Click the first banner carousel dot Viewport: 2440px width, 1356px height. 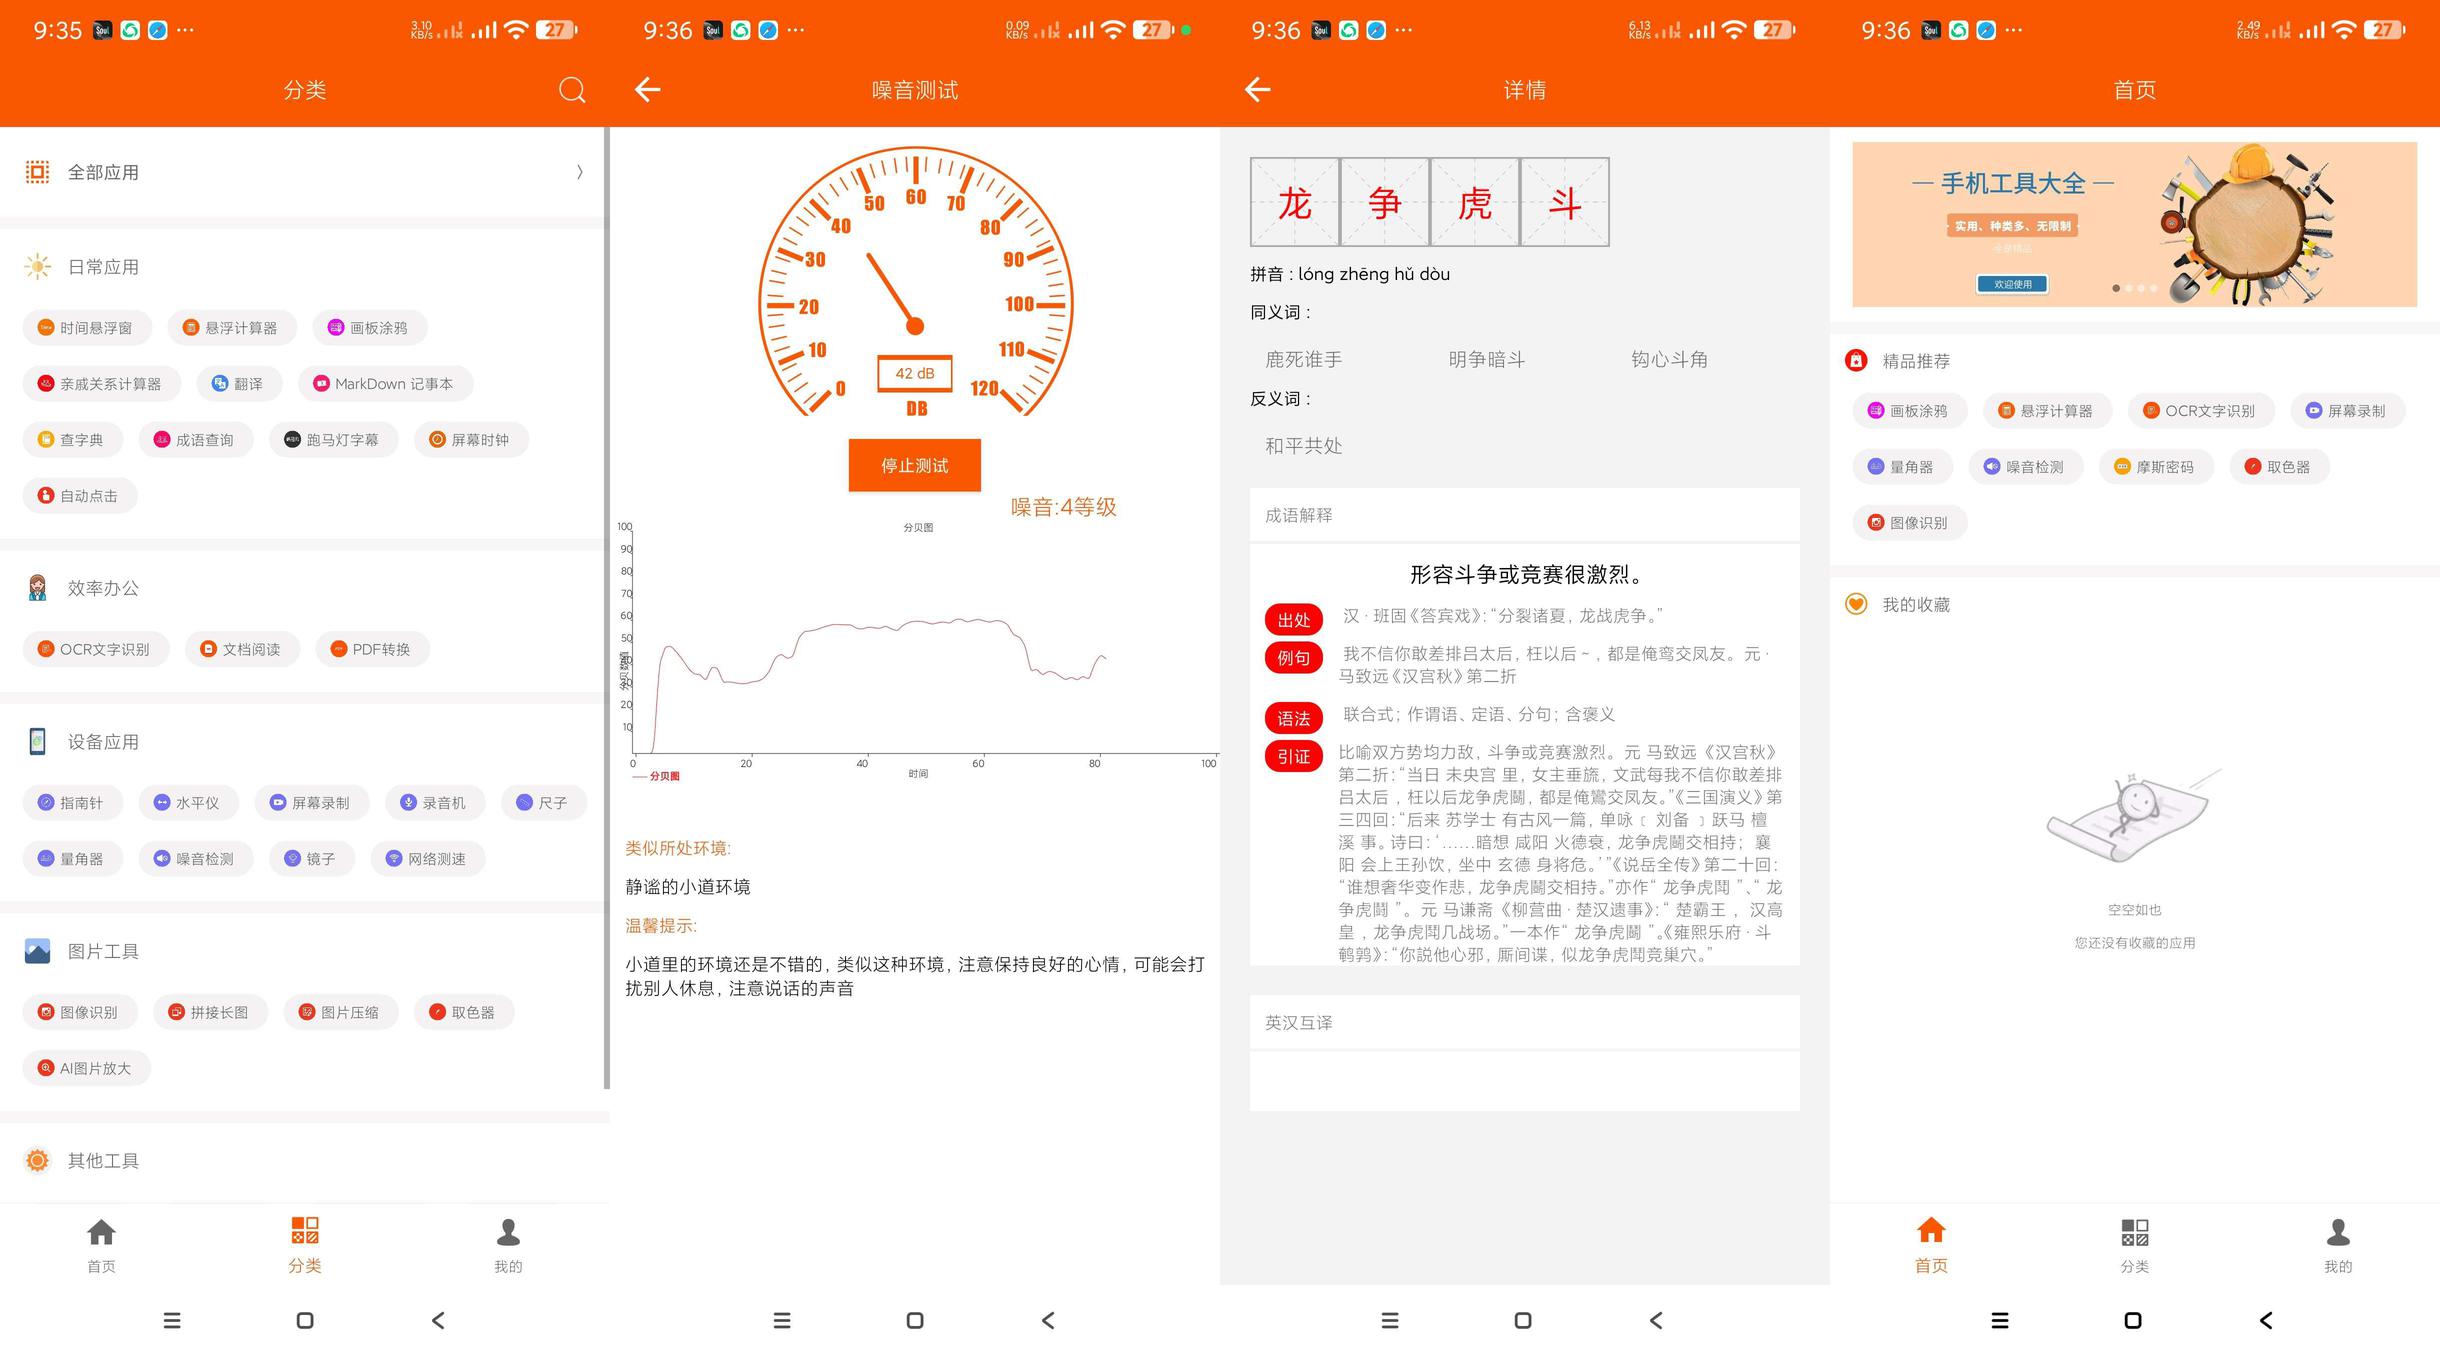tap(2116, 288)
